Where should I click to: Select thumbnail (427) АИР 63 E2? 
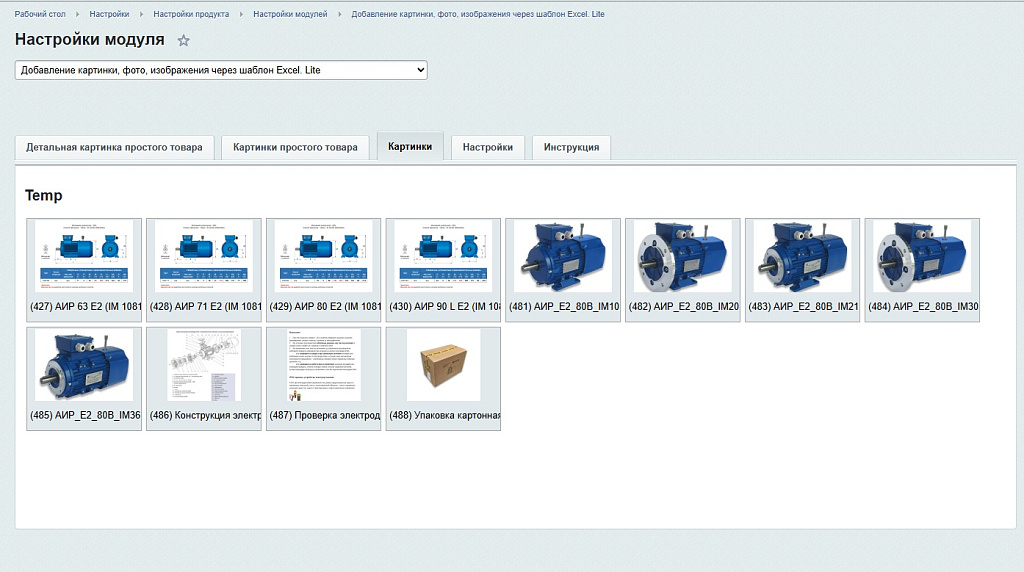[84, 257]
